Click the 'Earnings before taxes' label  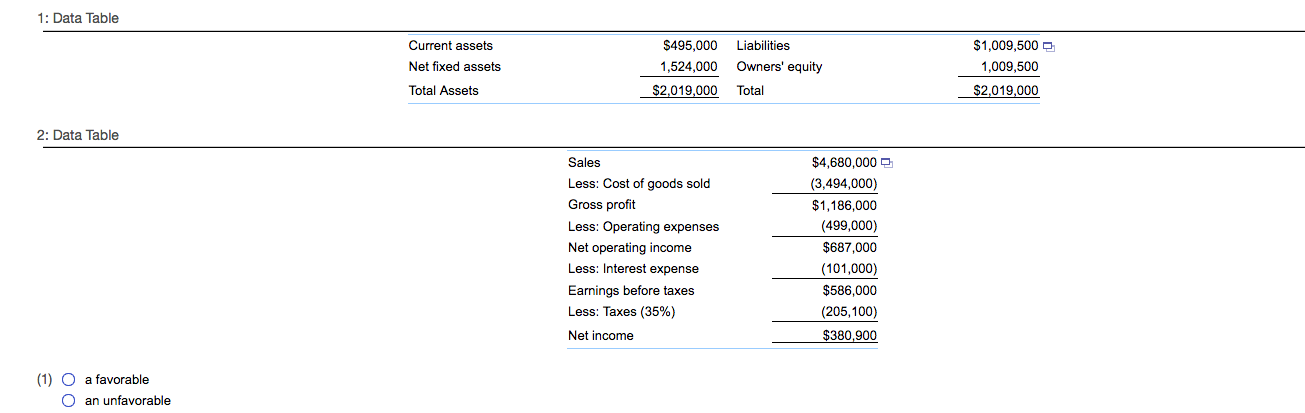631,291
